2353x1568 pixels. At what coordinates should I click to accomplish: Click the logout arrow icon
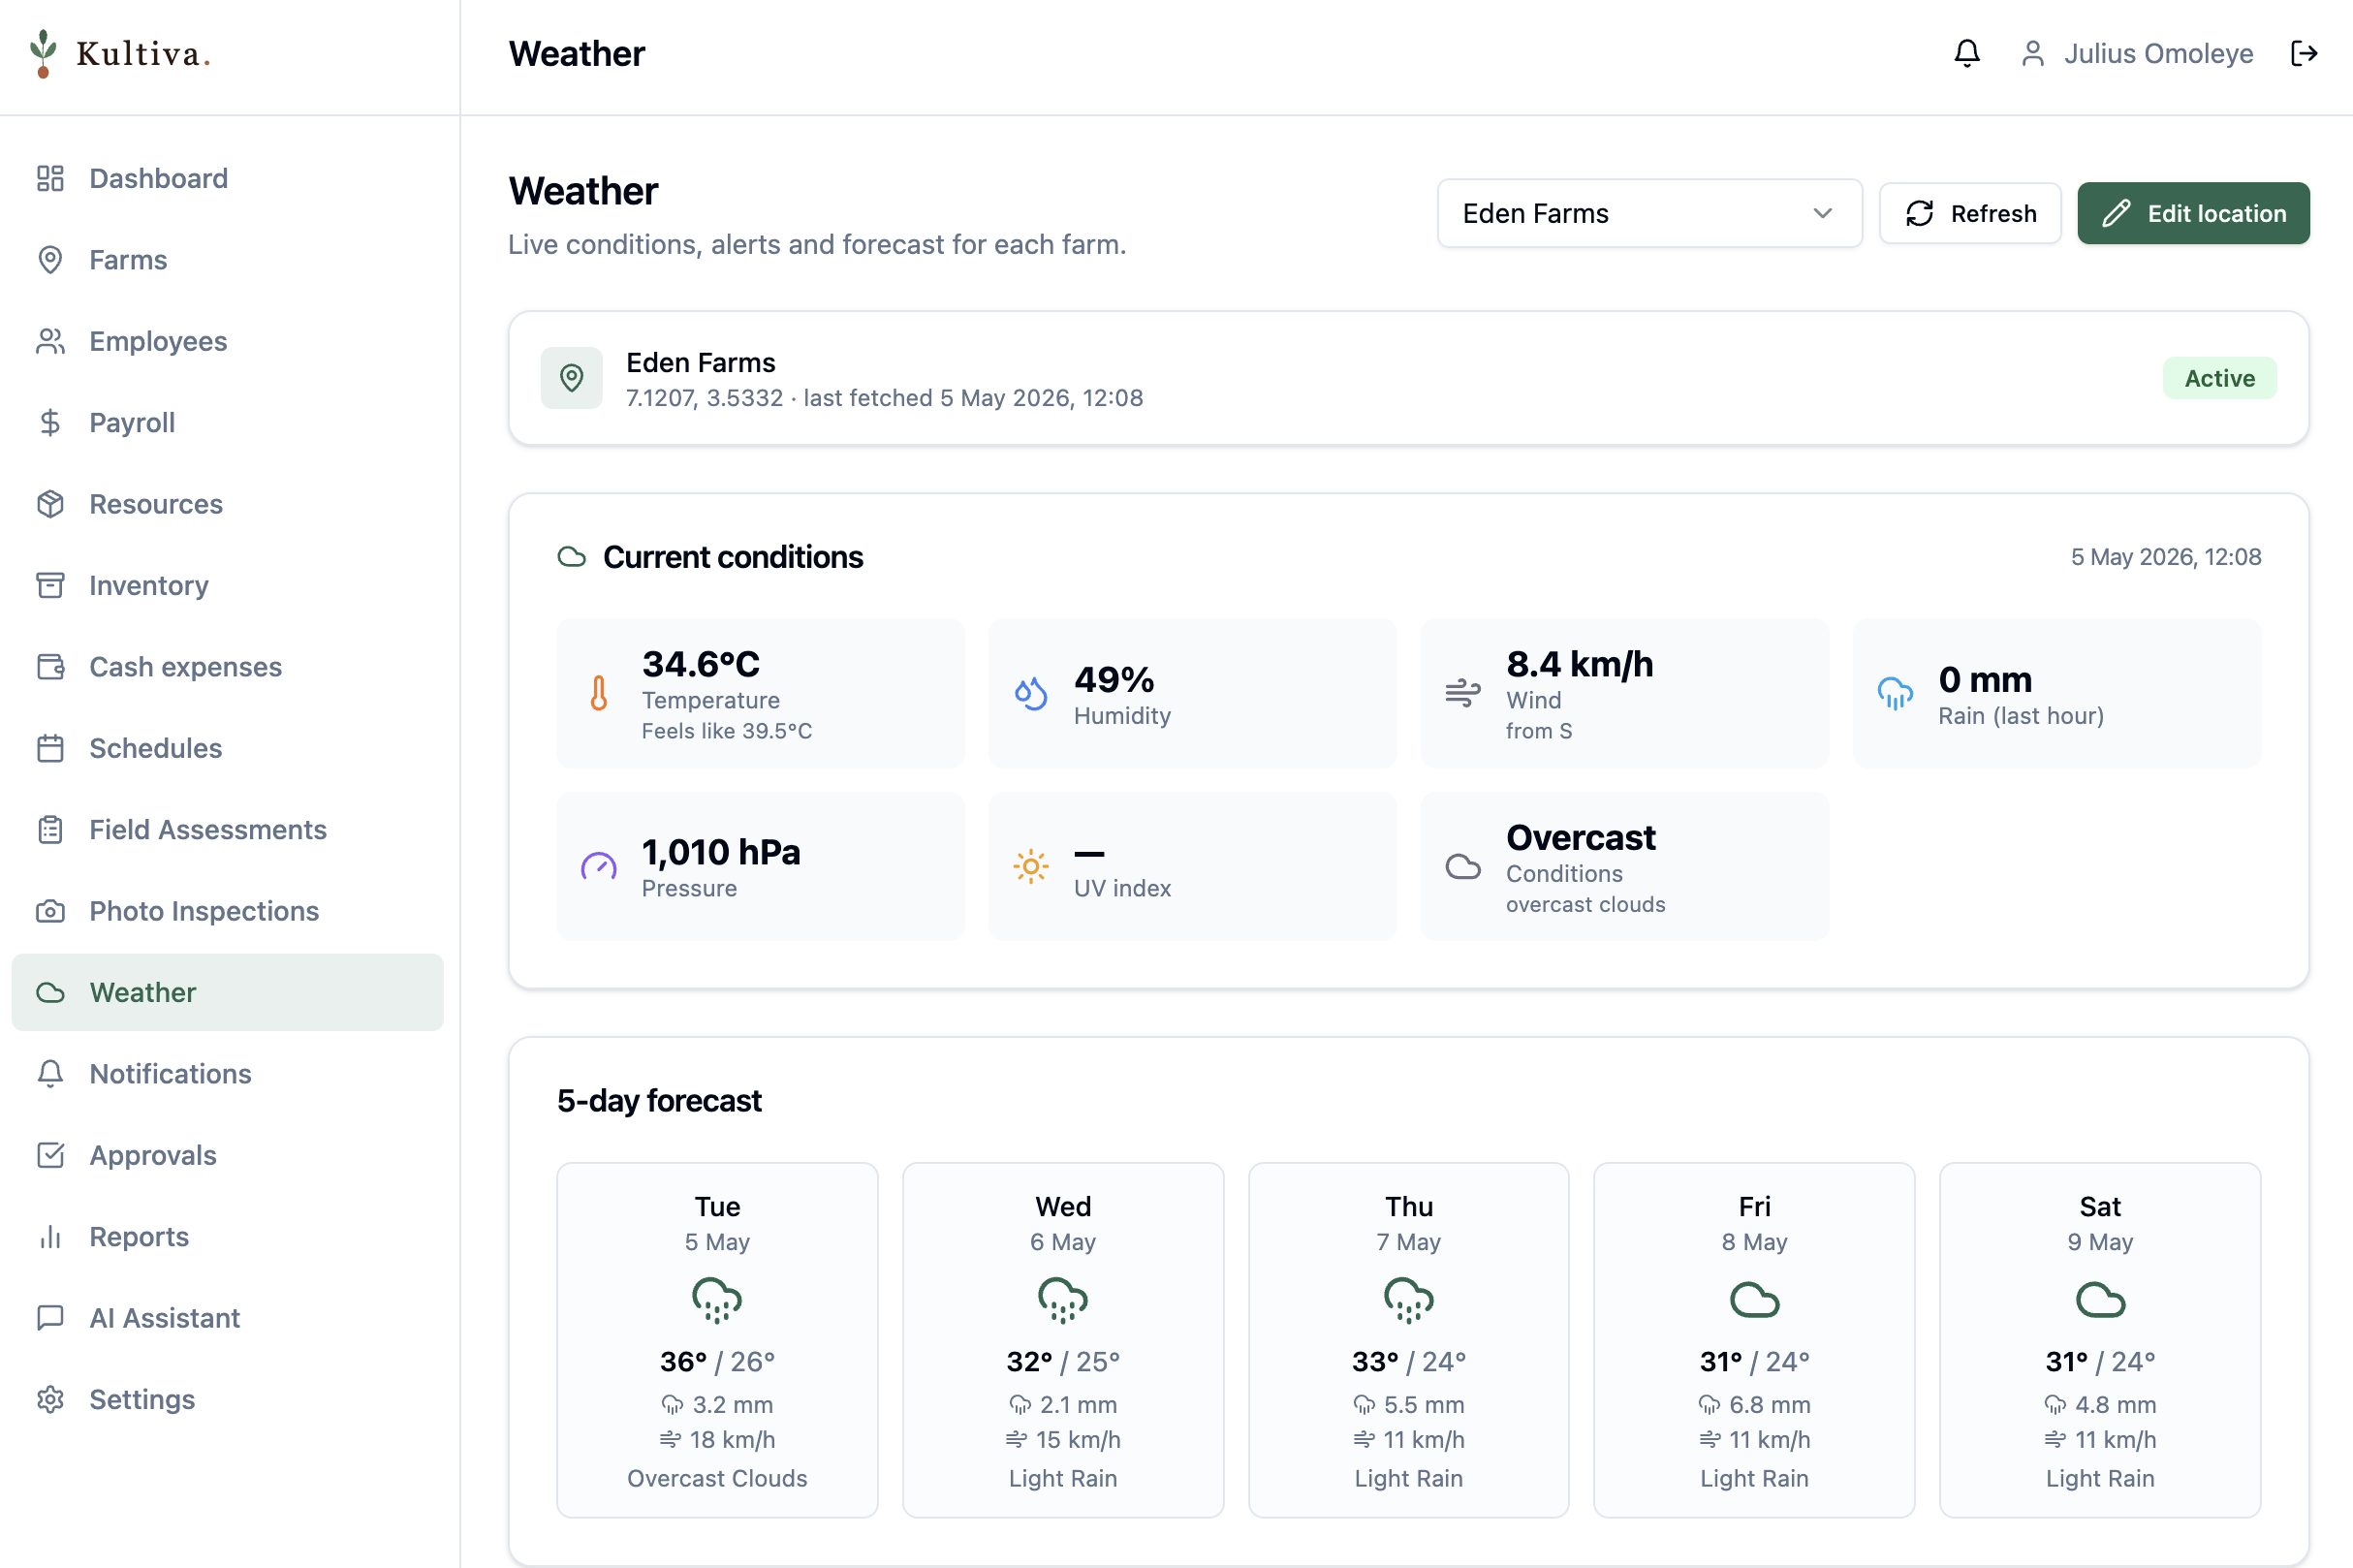pos(2304,53)
